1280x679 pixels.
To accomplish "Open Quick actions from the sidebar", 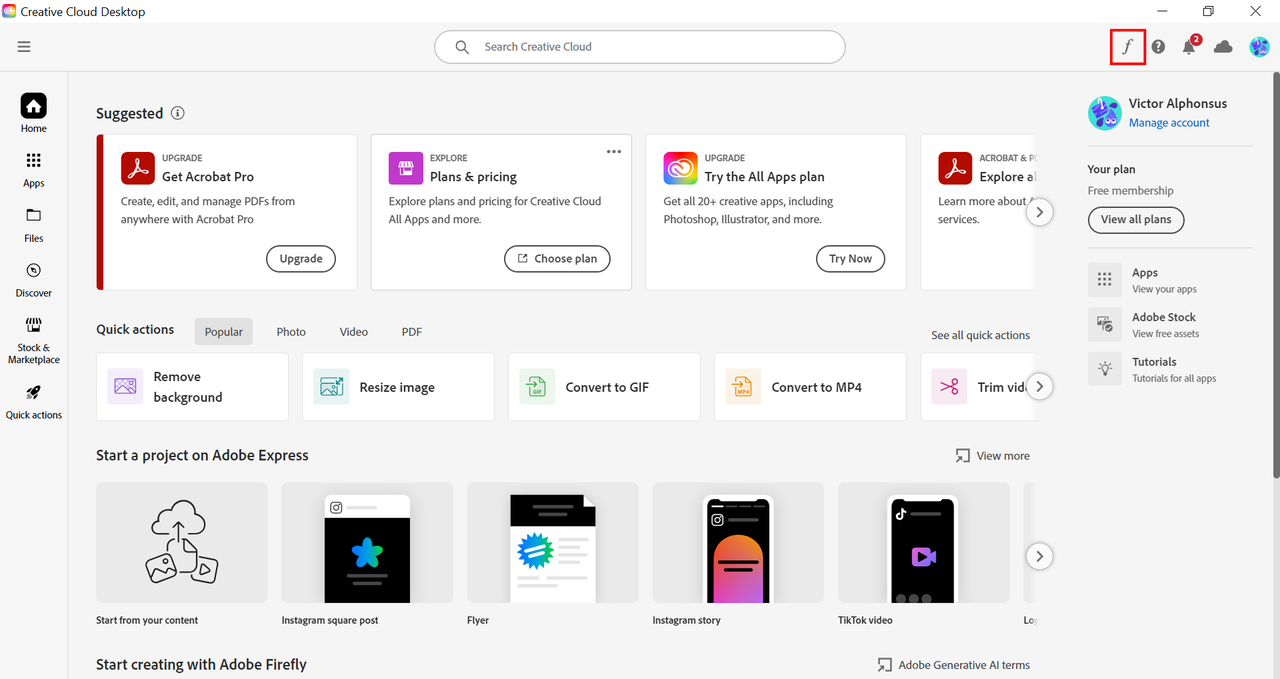I will click(x=33, y=402).
